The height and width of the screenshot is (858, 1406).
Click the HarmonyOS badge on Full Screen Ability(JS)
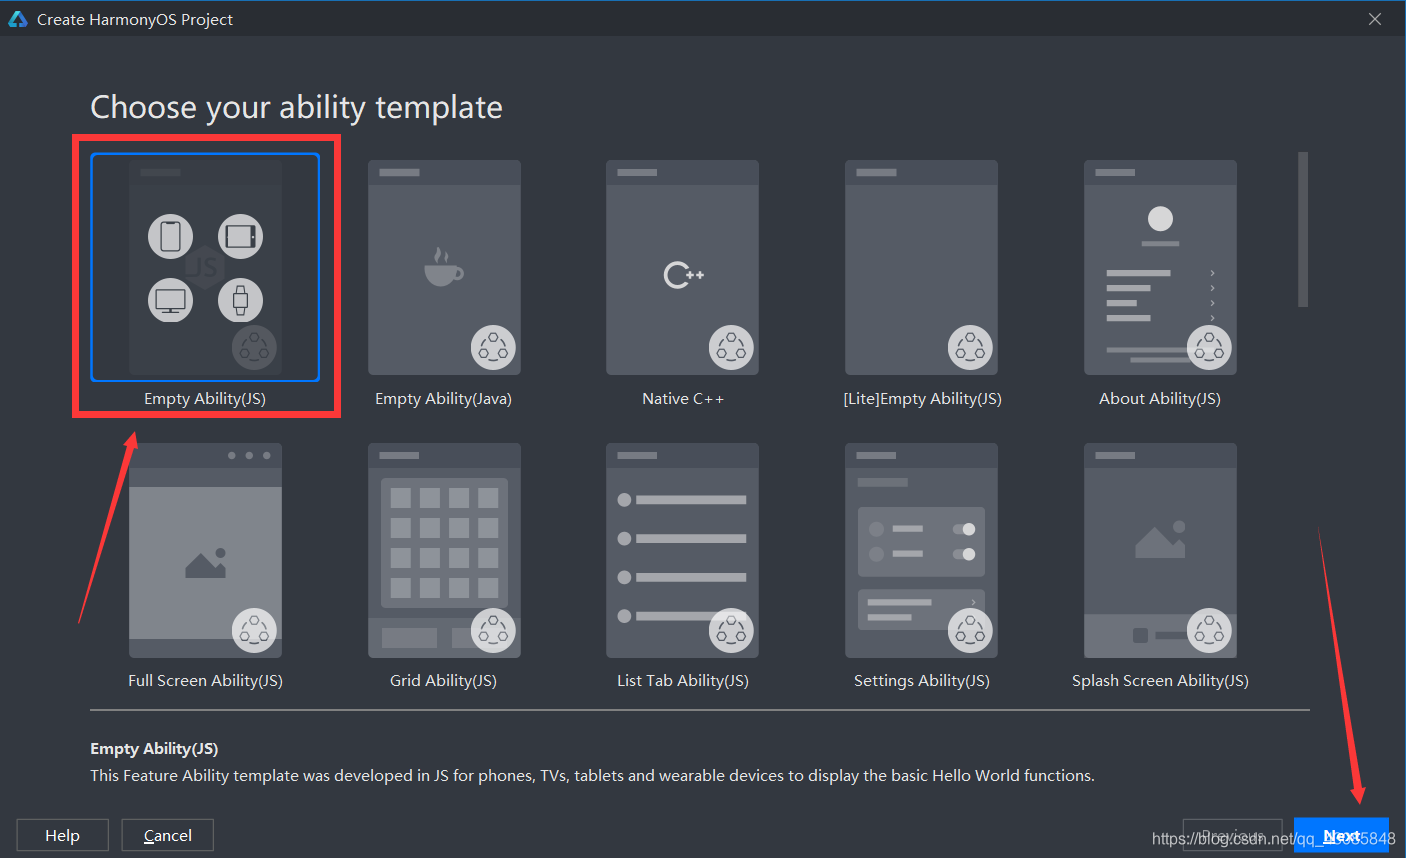(254, 630)
